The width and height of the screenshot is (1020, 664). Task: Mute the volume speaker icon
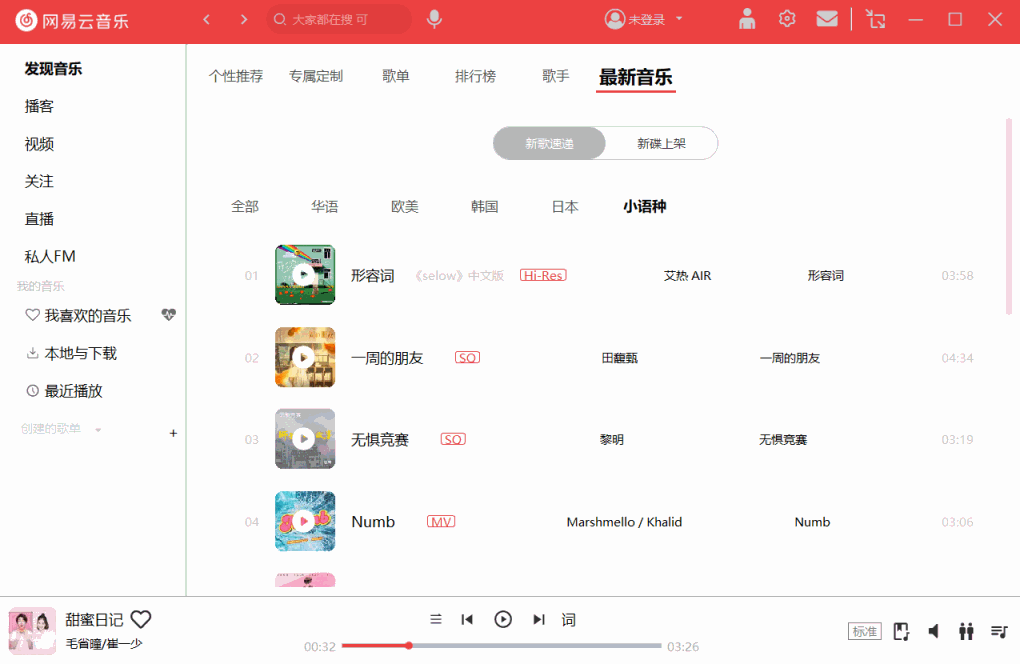(933, 631)
